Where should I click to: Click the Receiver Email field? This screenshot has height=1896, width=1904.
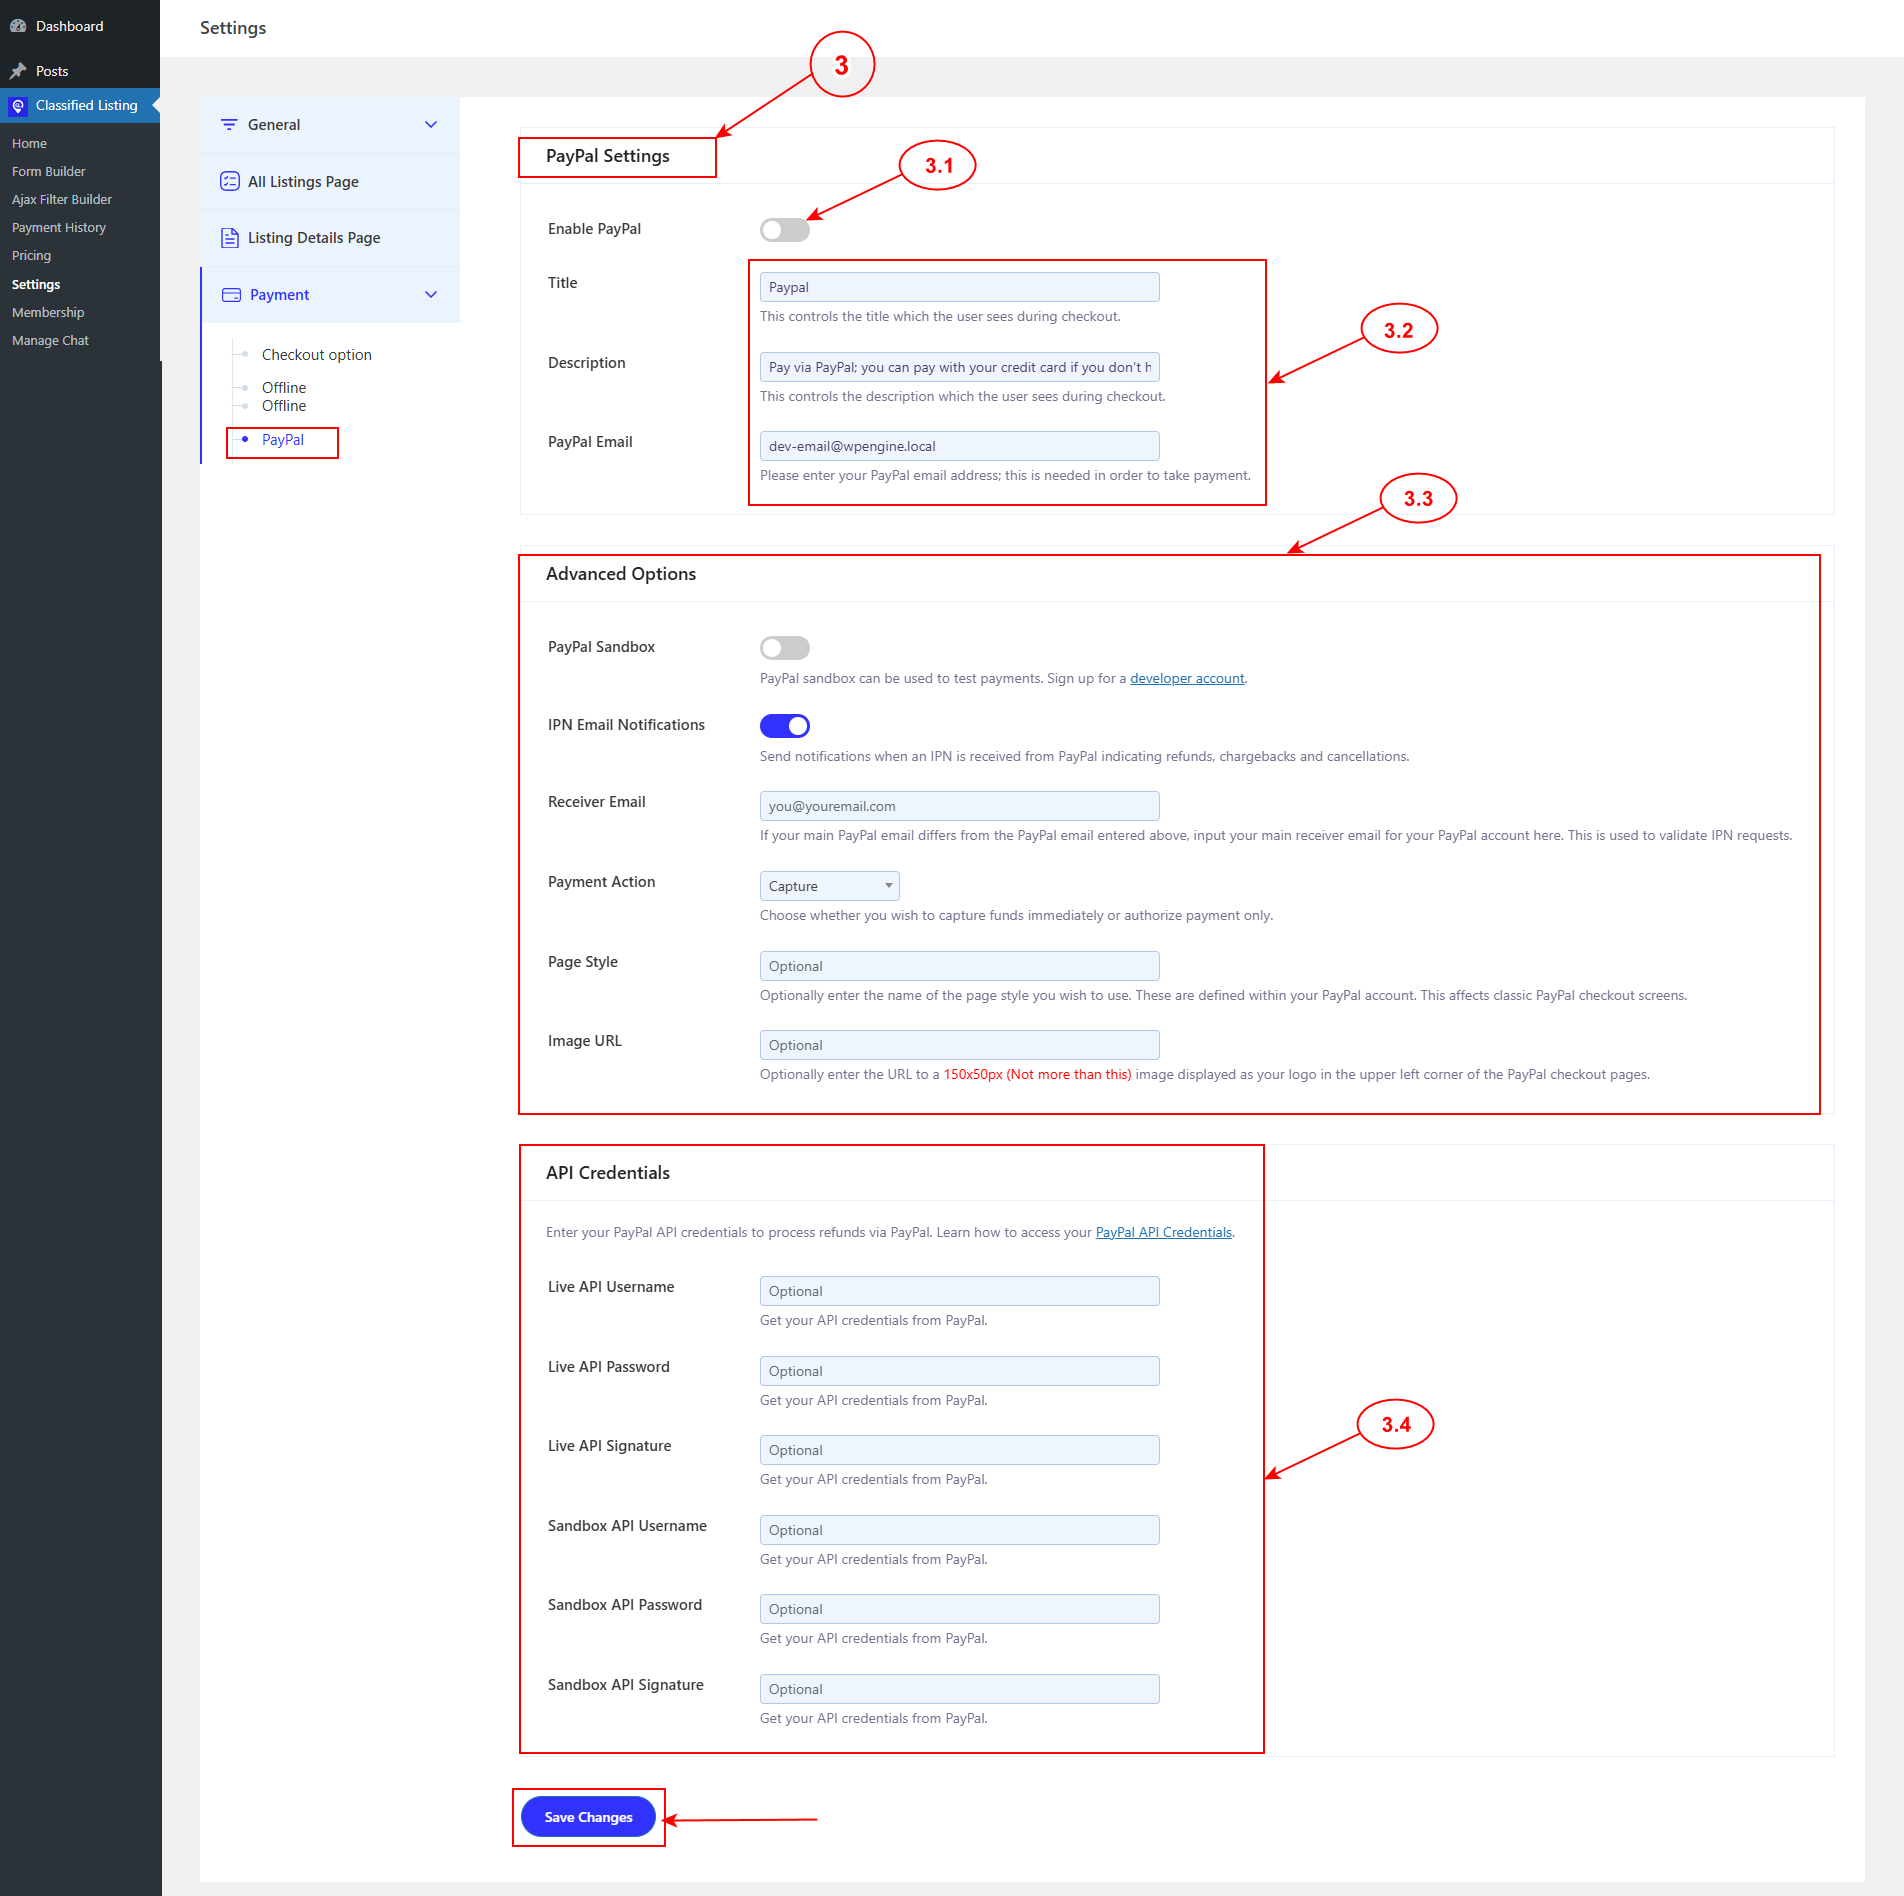click(959, 806)
